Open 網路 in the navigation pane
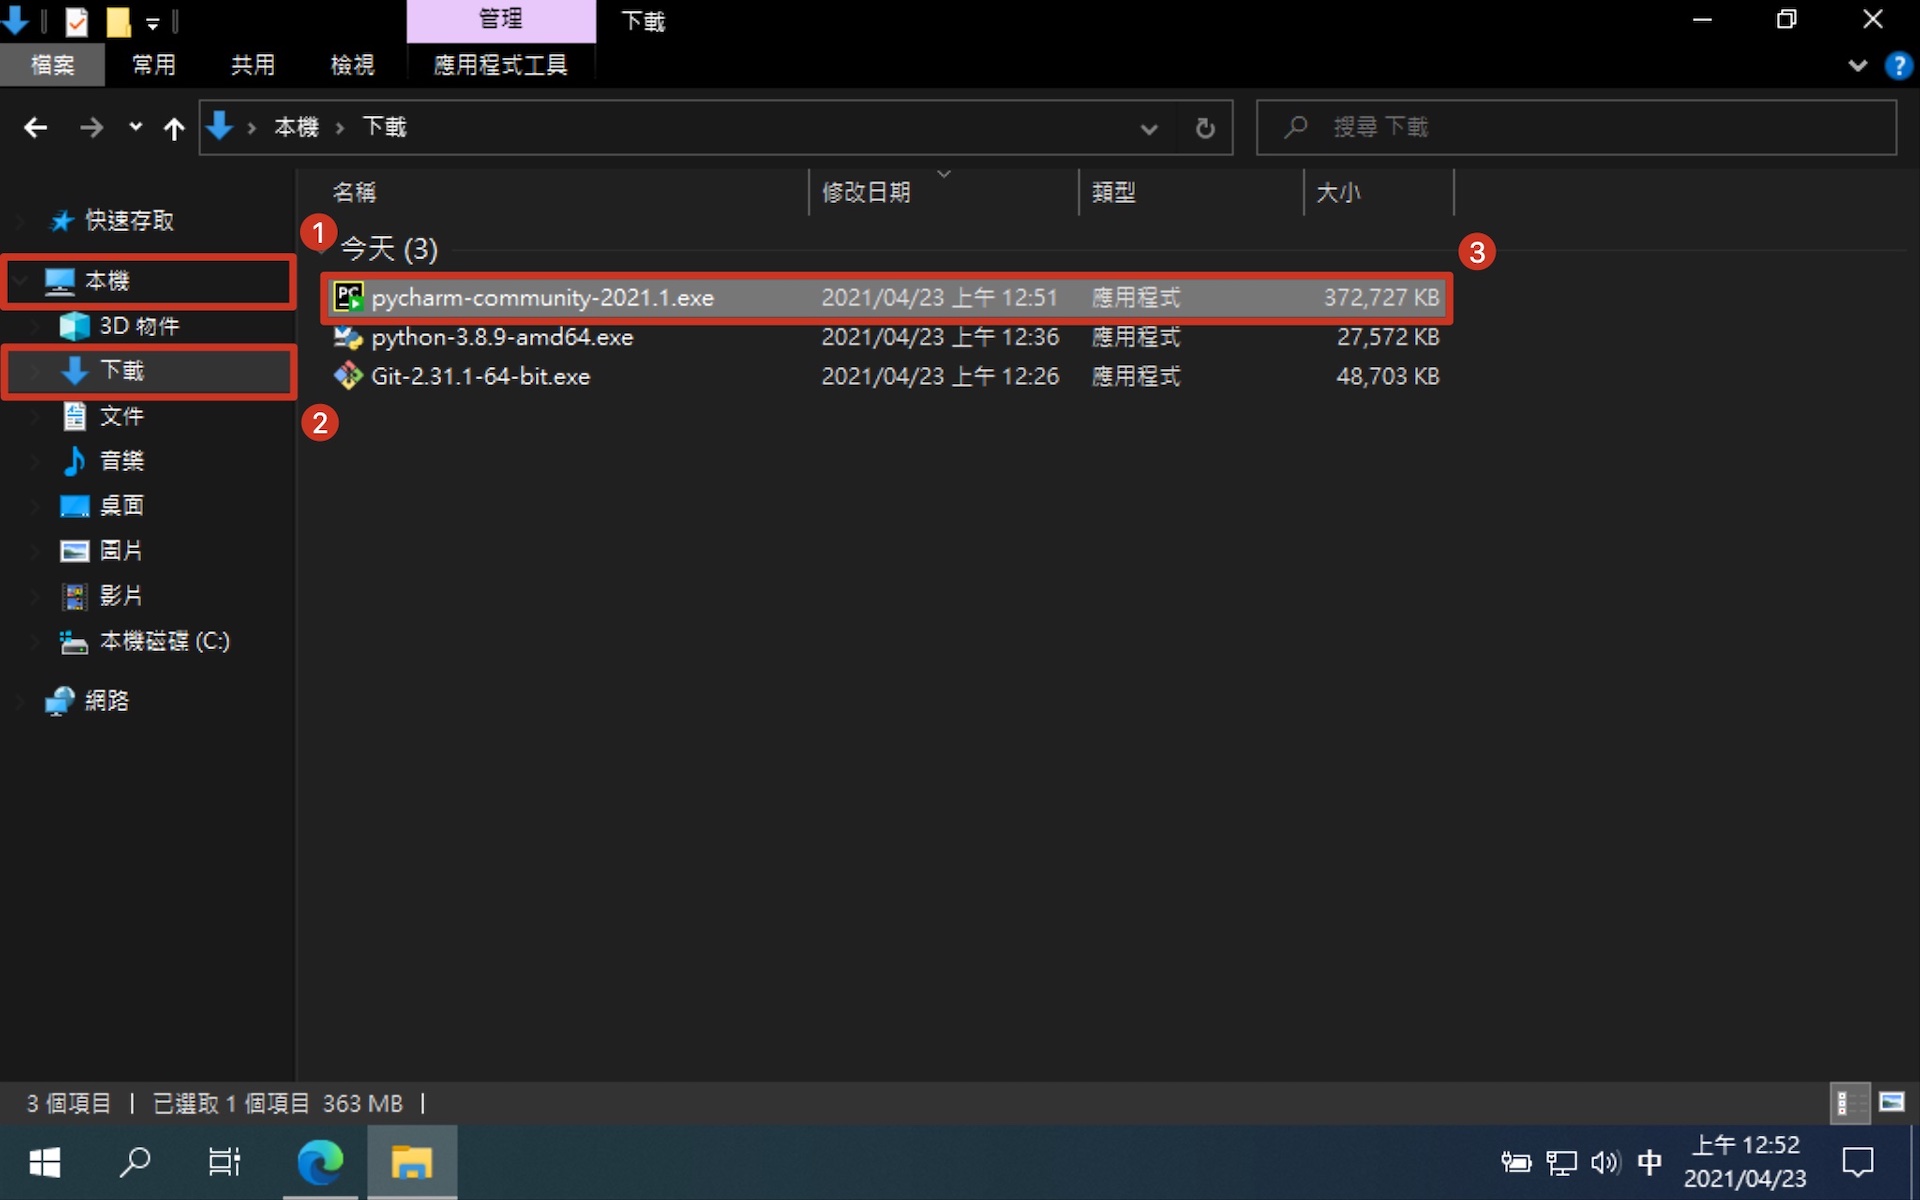This screenshot has width=1920, height=1200. [x=107, y=701]
